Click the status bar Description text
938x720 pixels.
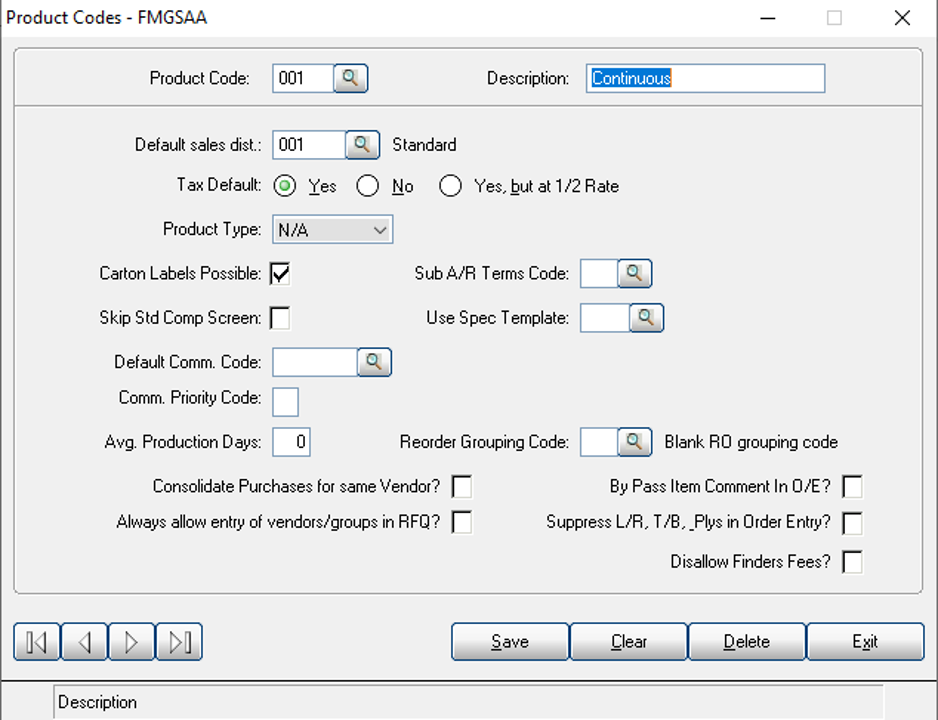tap(98, 702)
